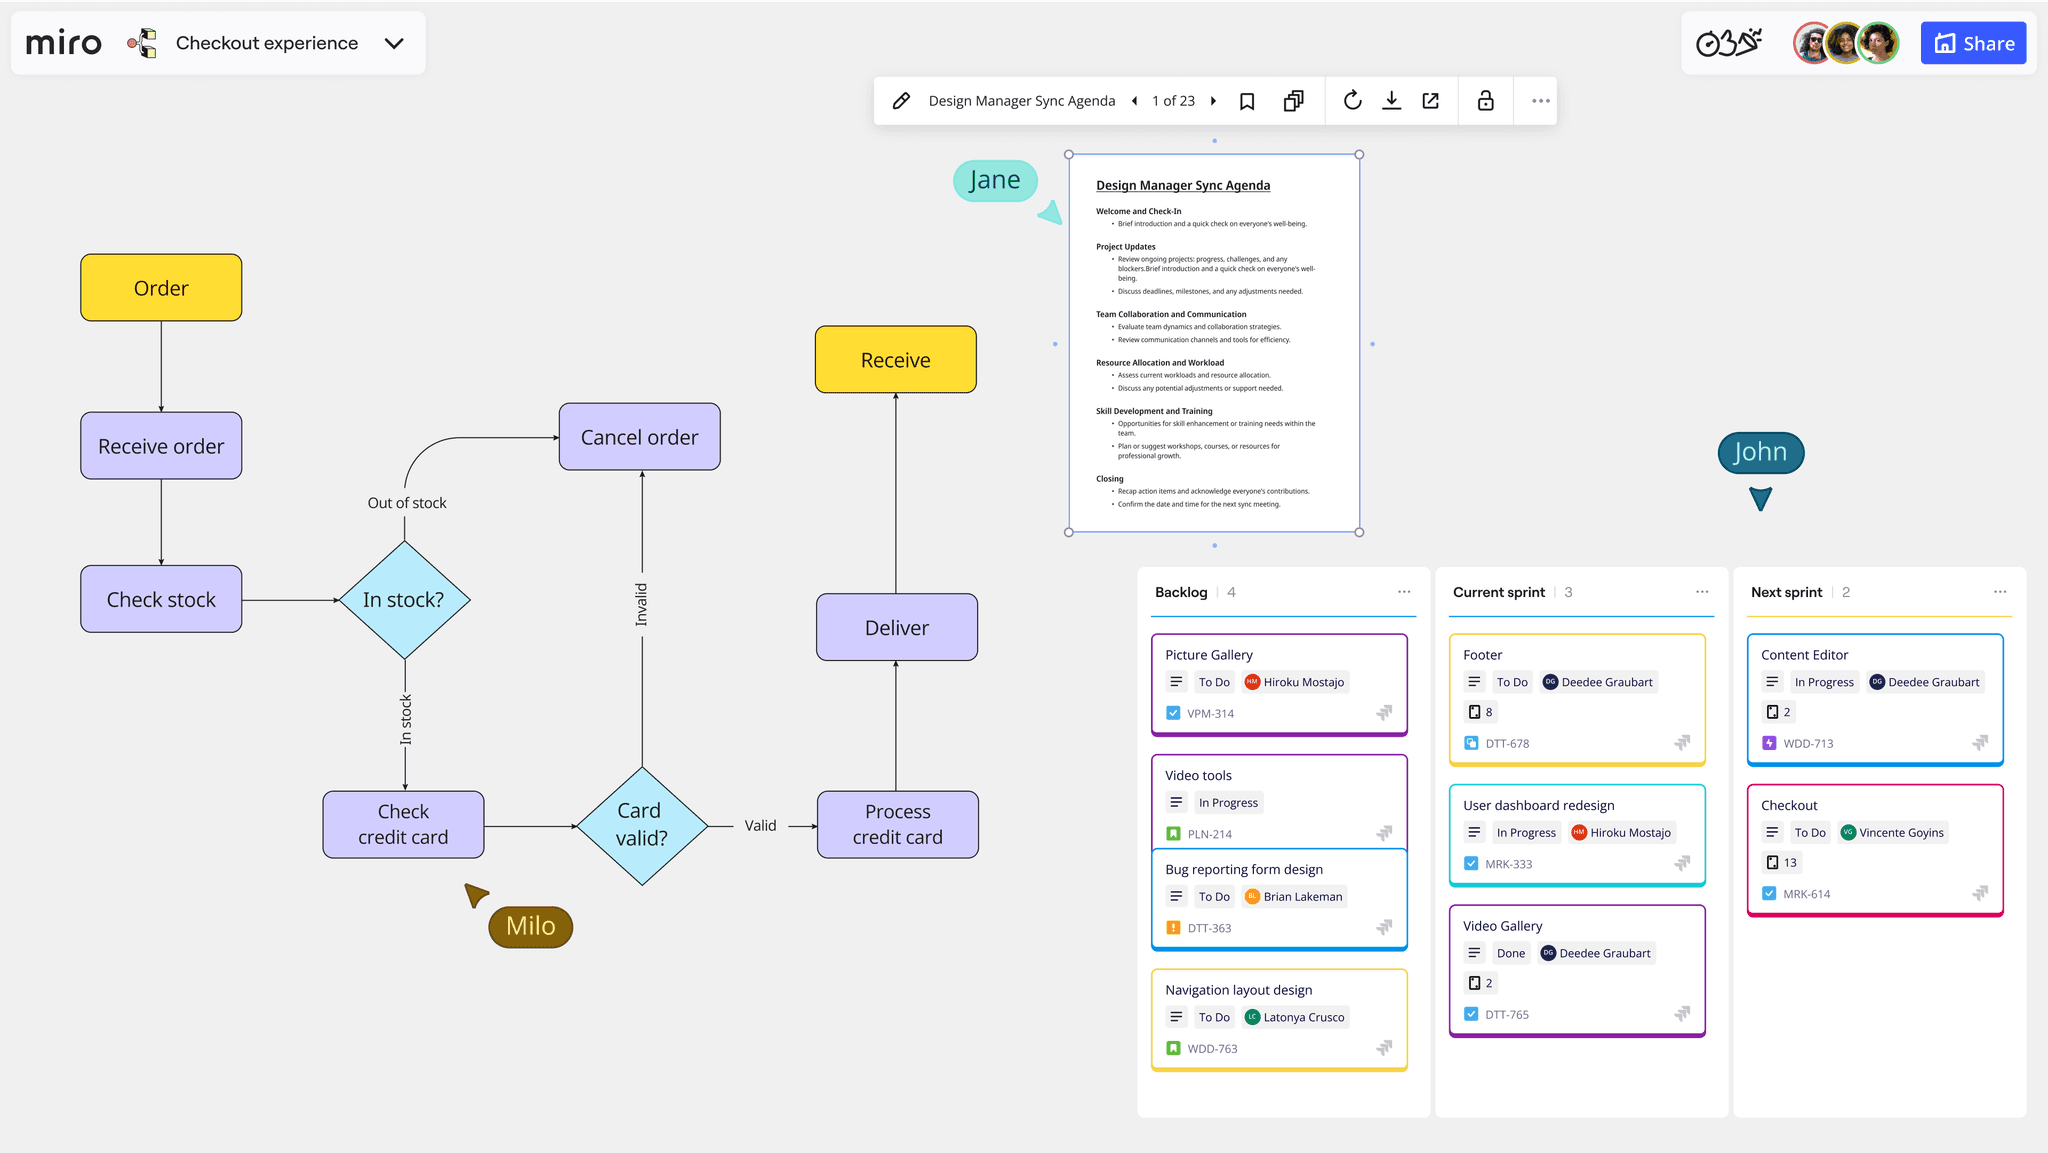This screenshot has width=2048, height=1153.
Task: Toggle checkbox on VPM-314 task
Action: tap(1173, 713)
